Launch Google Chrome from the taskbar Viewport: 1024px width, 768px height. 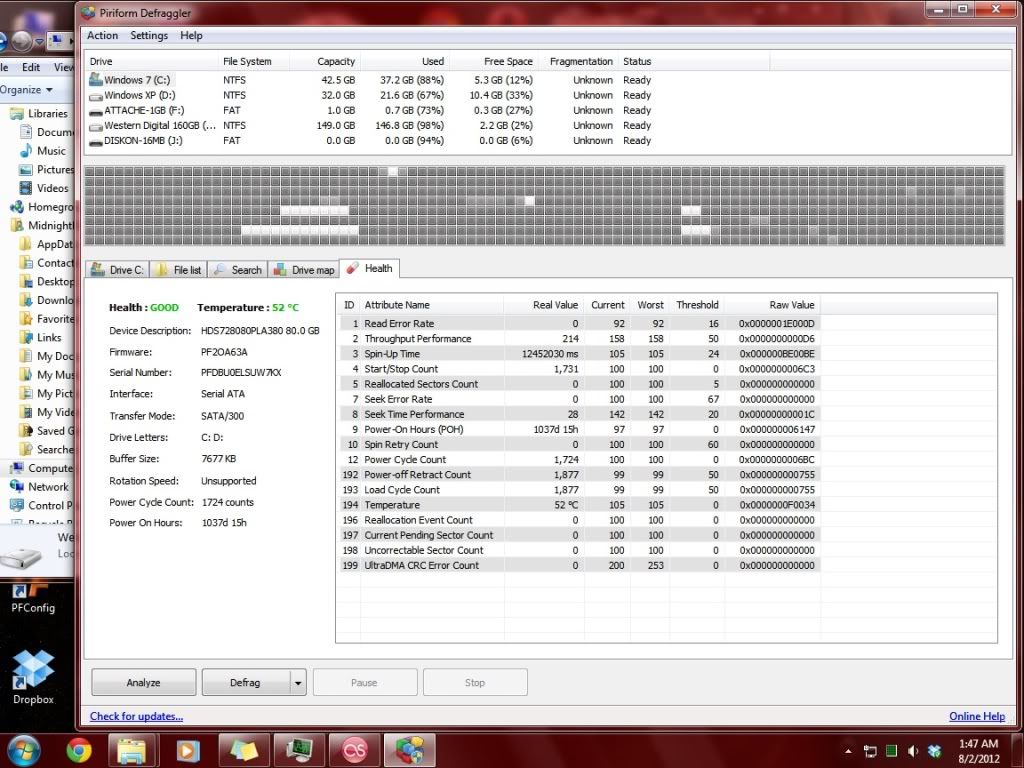[79, 750]
